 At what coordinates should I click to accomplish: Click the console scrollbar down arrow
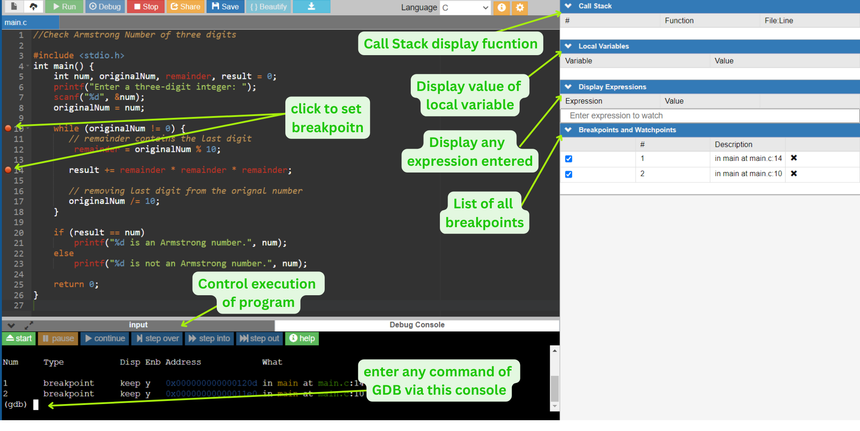[x=555, y=406]
